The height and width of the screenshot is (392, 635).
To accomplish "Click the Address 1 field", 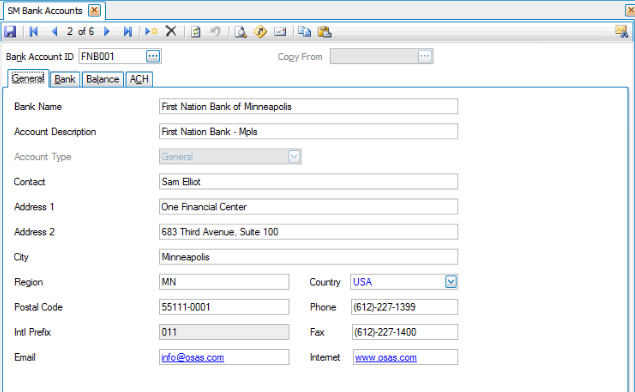I will [309, 207].
